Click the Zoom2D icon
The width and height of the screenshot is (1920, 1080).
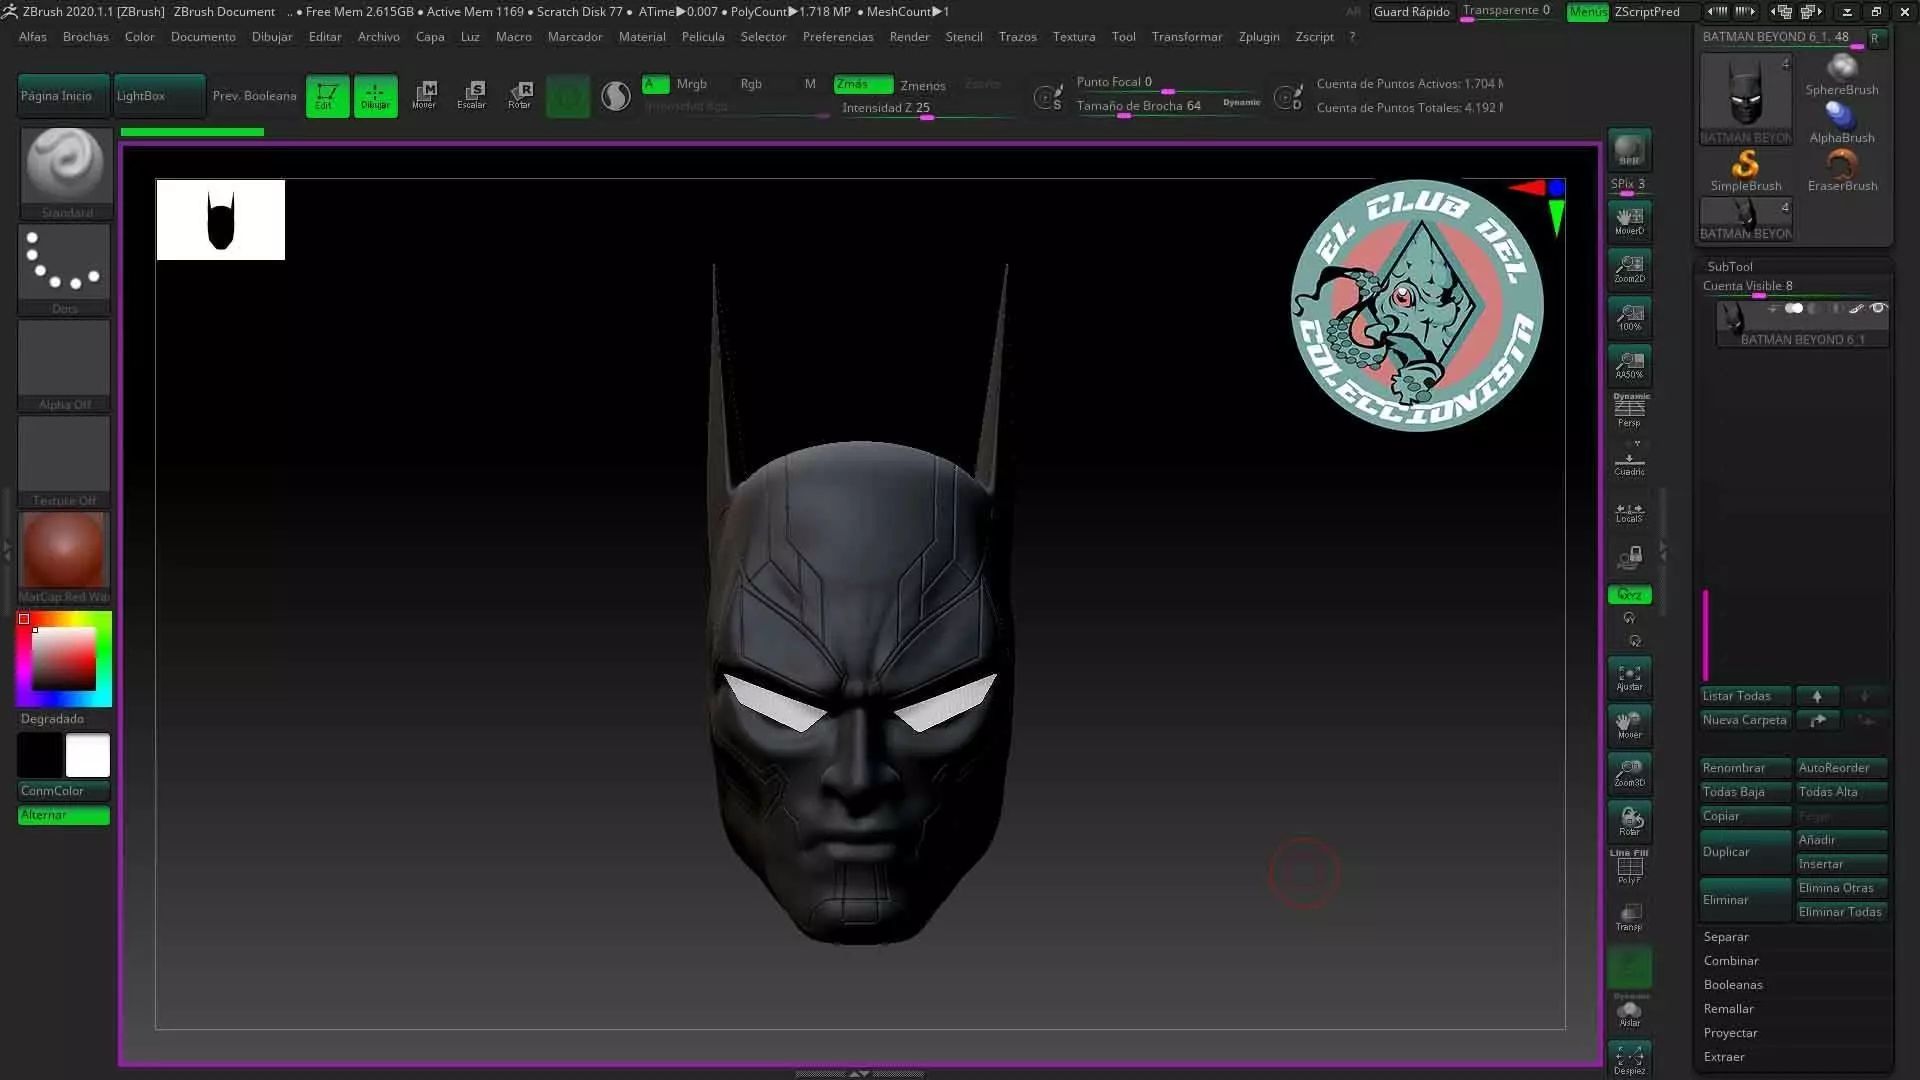tap(1629, 268)
